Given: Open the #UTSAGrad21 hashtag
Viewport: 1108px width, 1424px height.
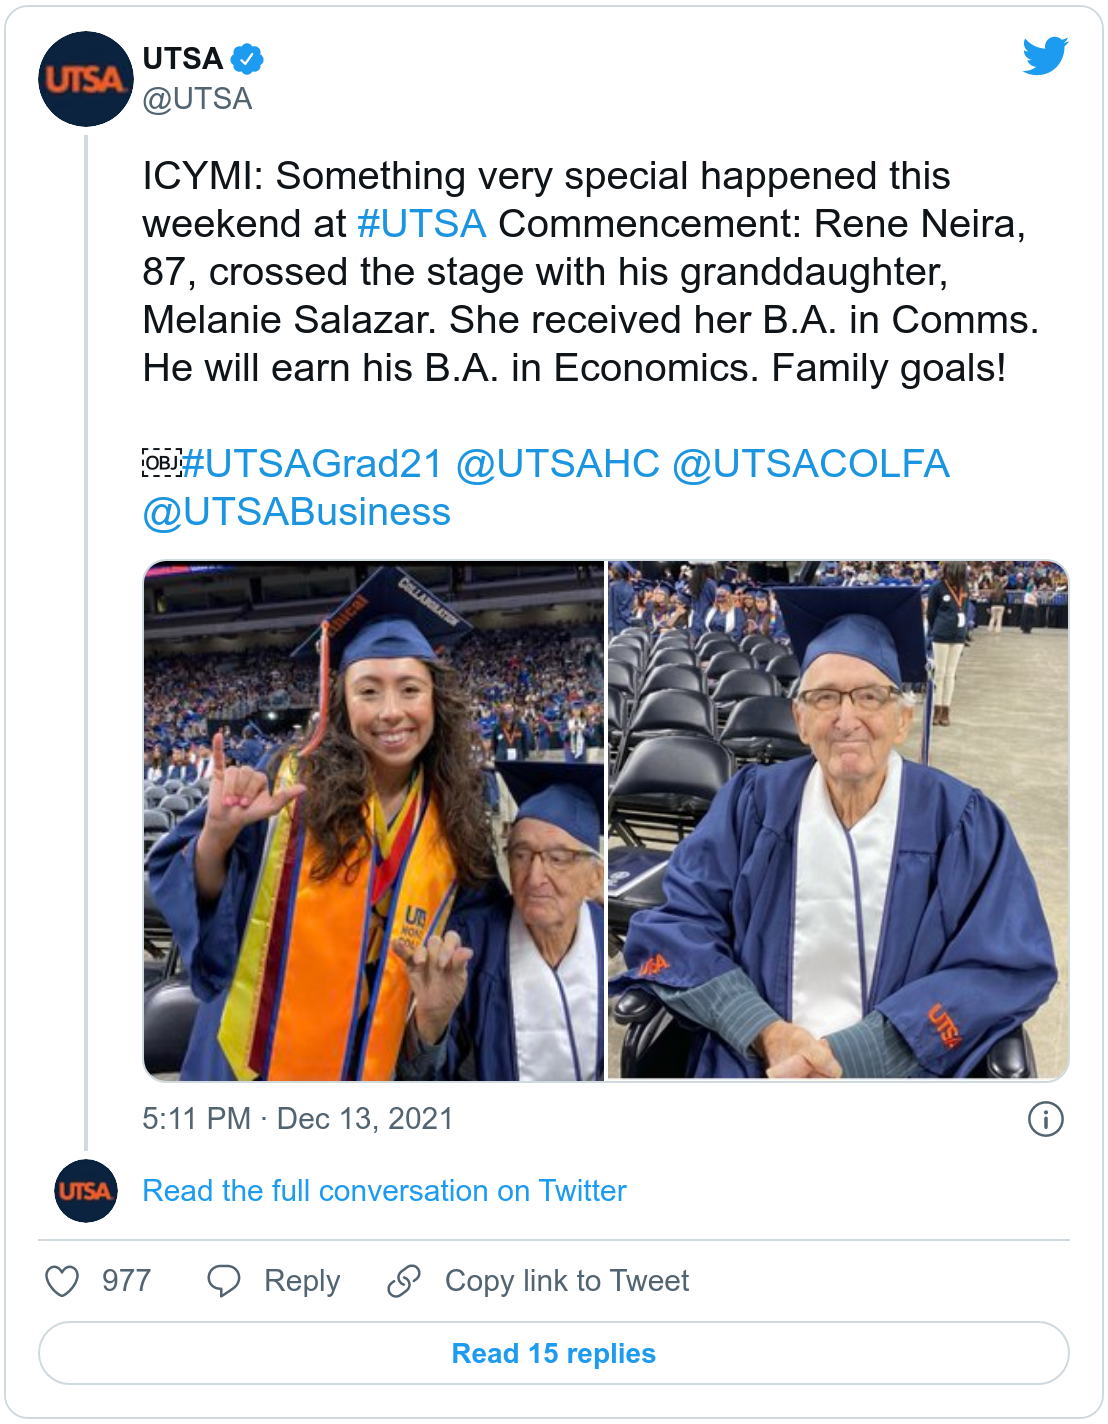Looking at the screenshot, I should tap(312, 464).
